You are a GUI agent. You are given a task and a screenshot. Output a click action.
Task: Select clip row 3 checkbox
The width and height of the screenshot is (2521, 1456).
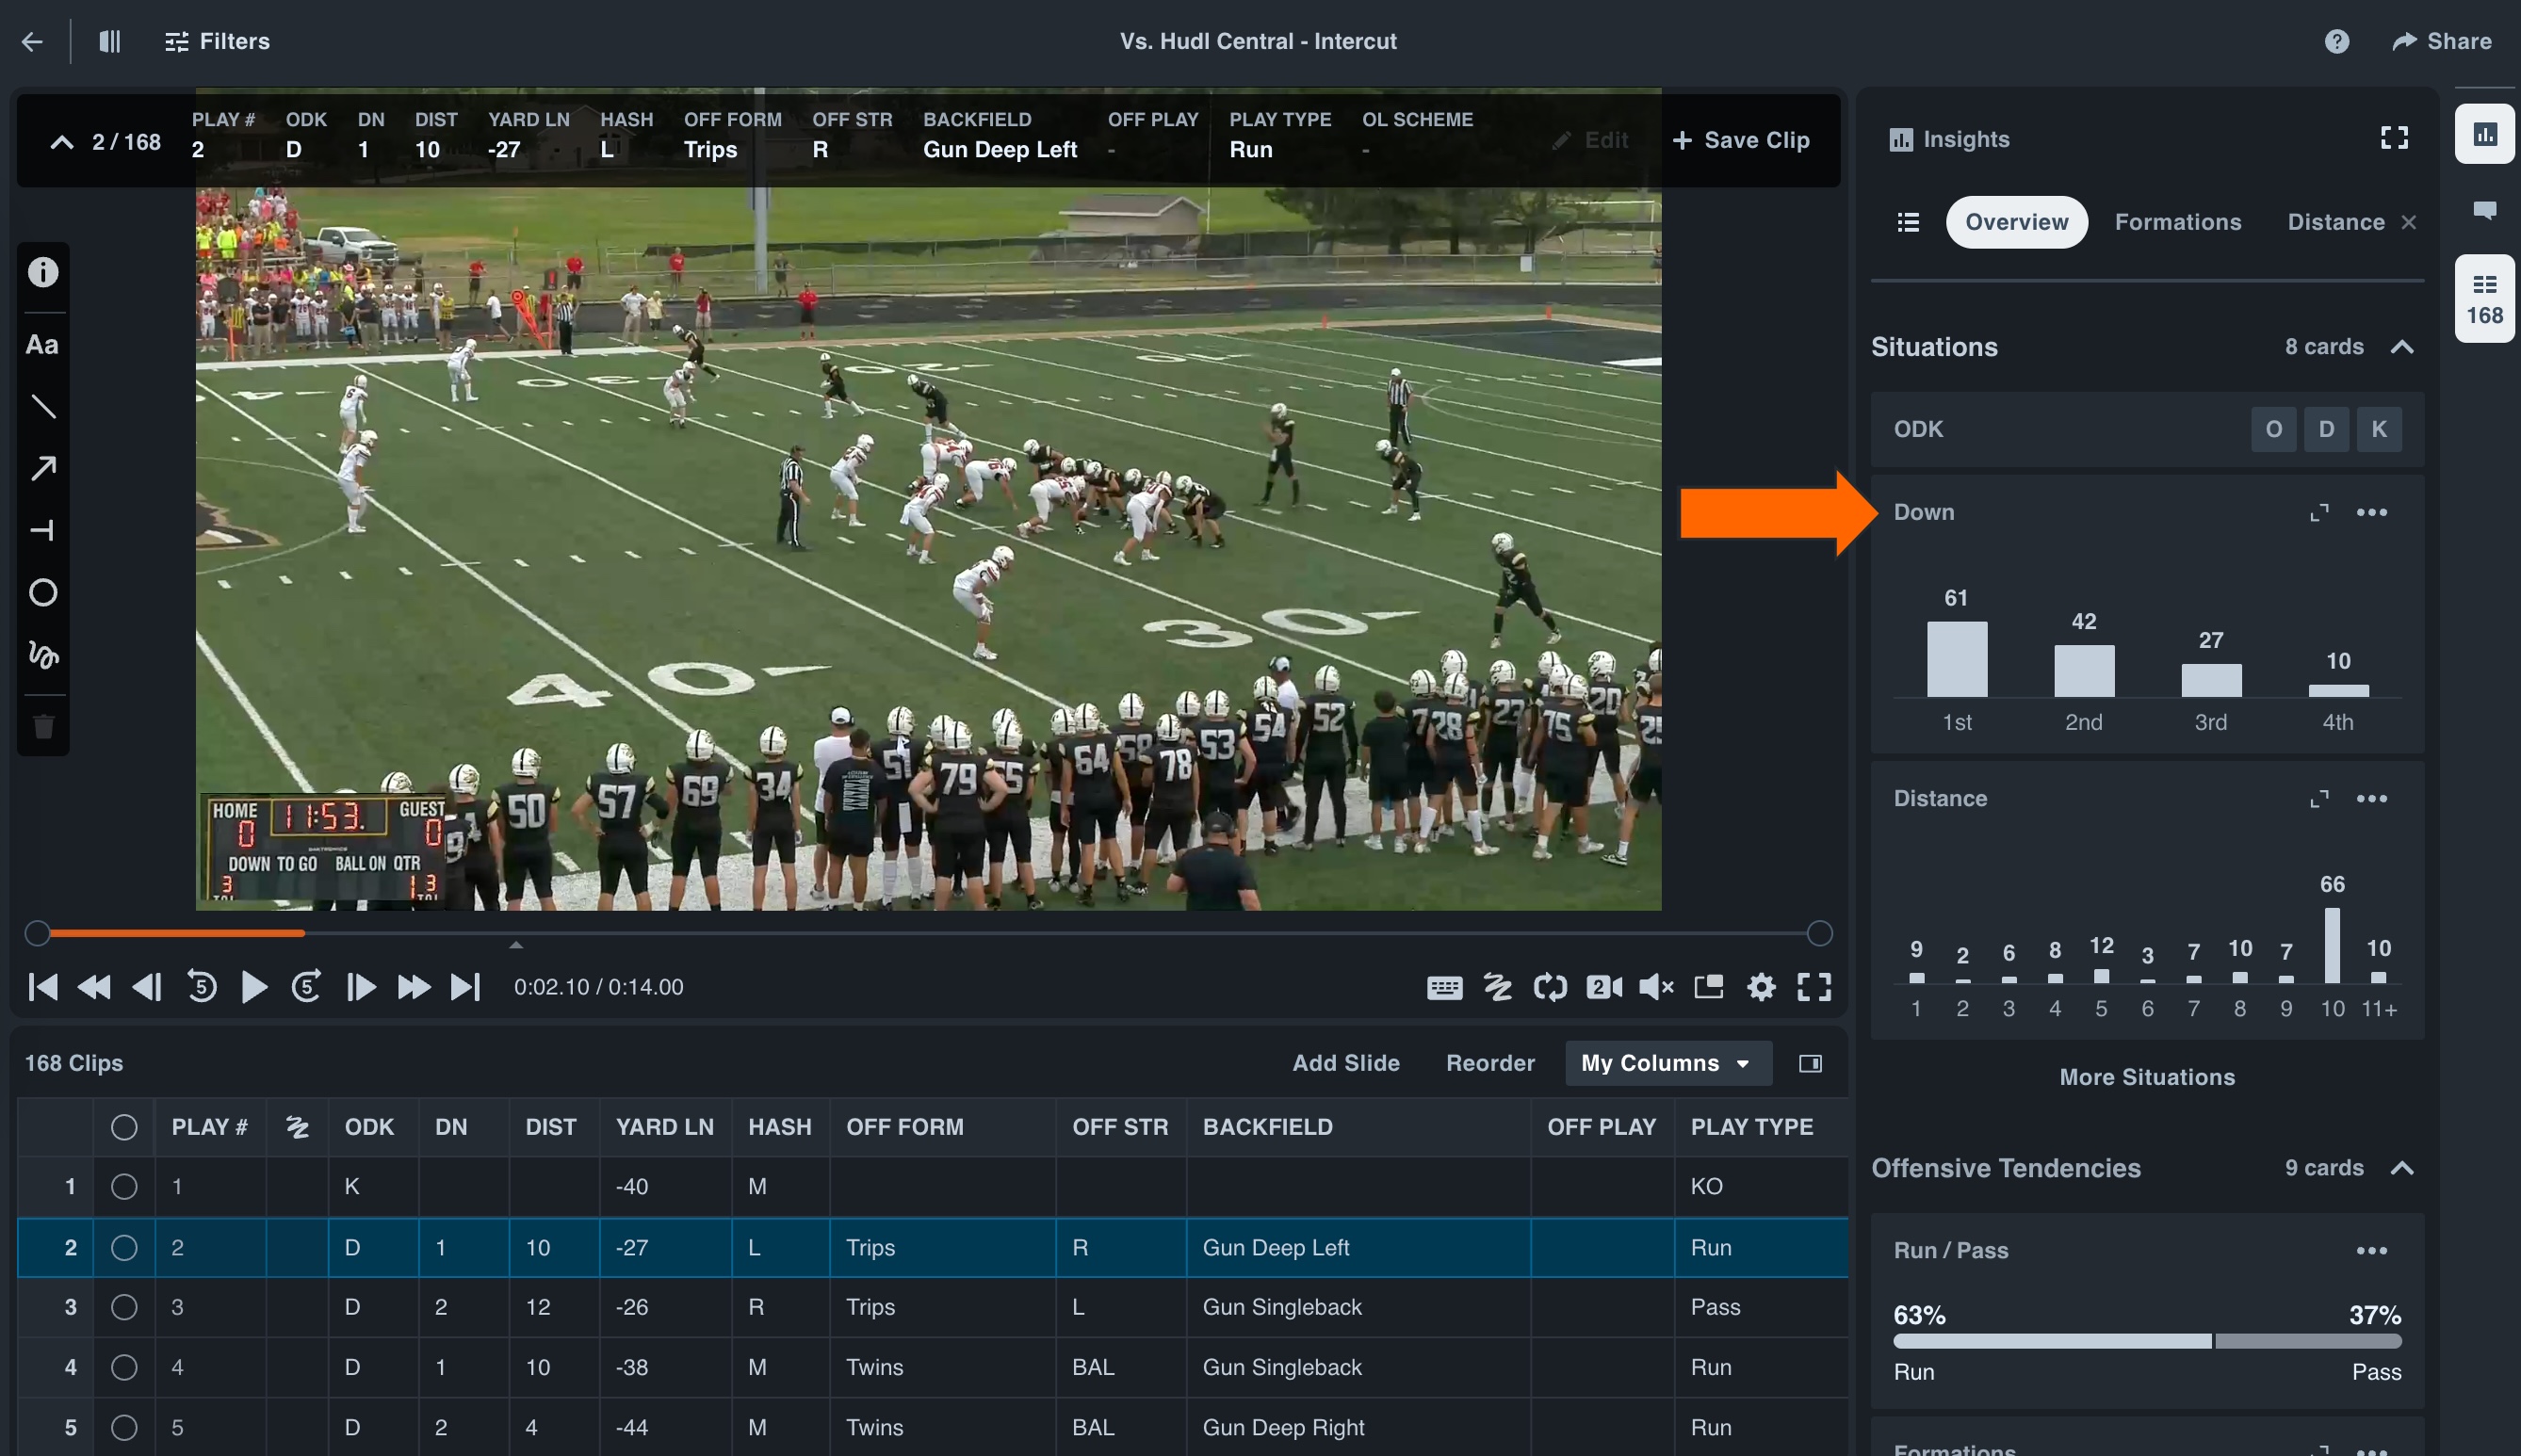pyautogui.click(x=124, y=1307)
